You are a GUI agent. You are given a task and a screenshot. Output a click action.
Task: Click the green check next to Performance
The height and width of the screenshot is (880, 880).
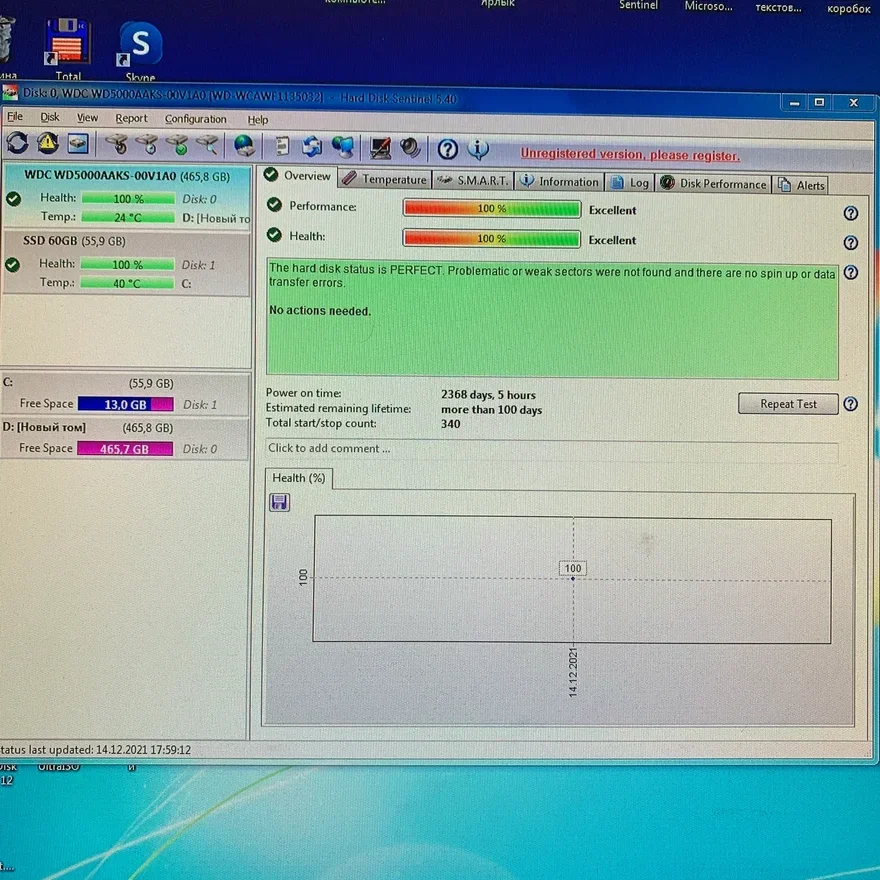[274, 205]
